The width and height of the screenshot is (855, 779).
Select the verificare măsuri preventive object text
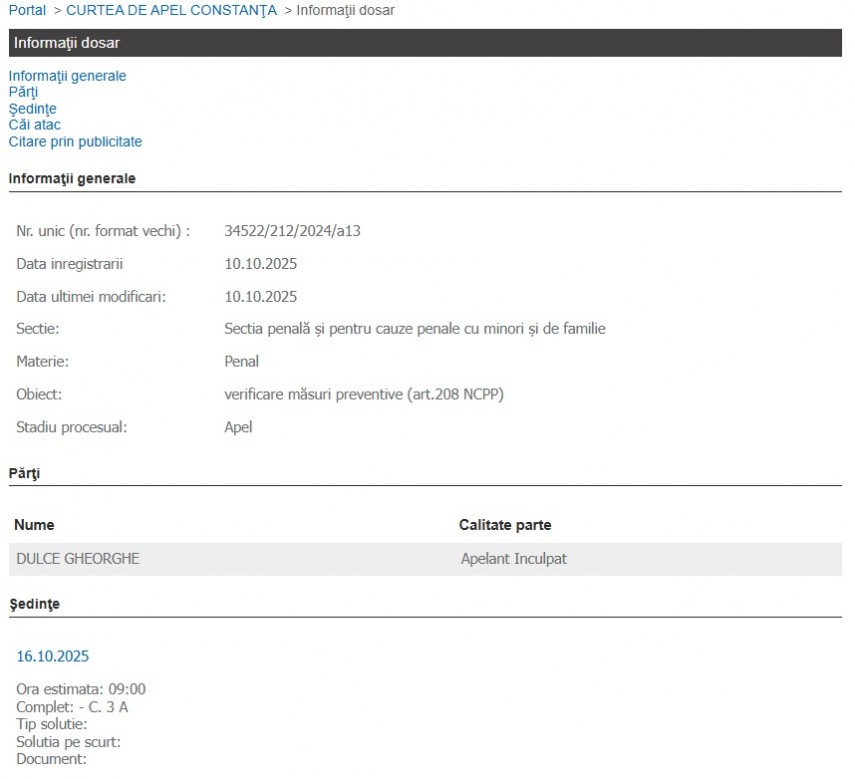click(x=364, y=395)
